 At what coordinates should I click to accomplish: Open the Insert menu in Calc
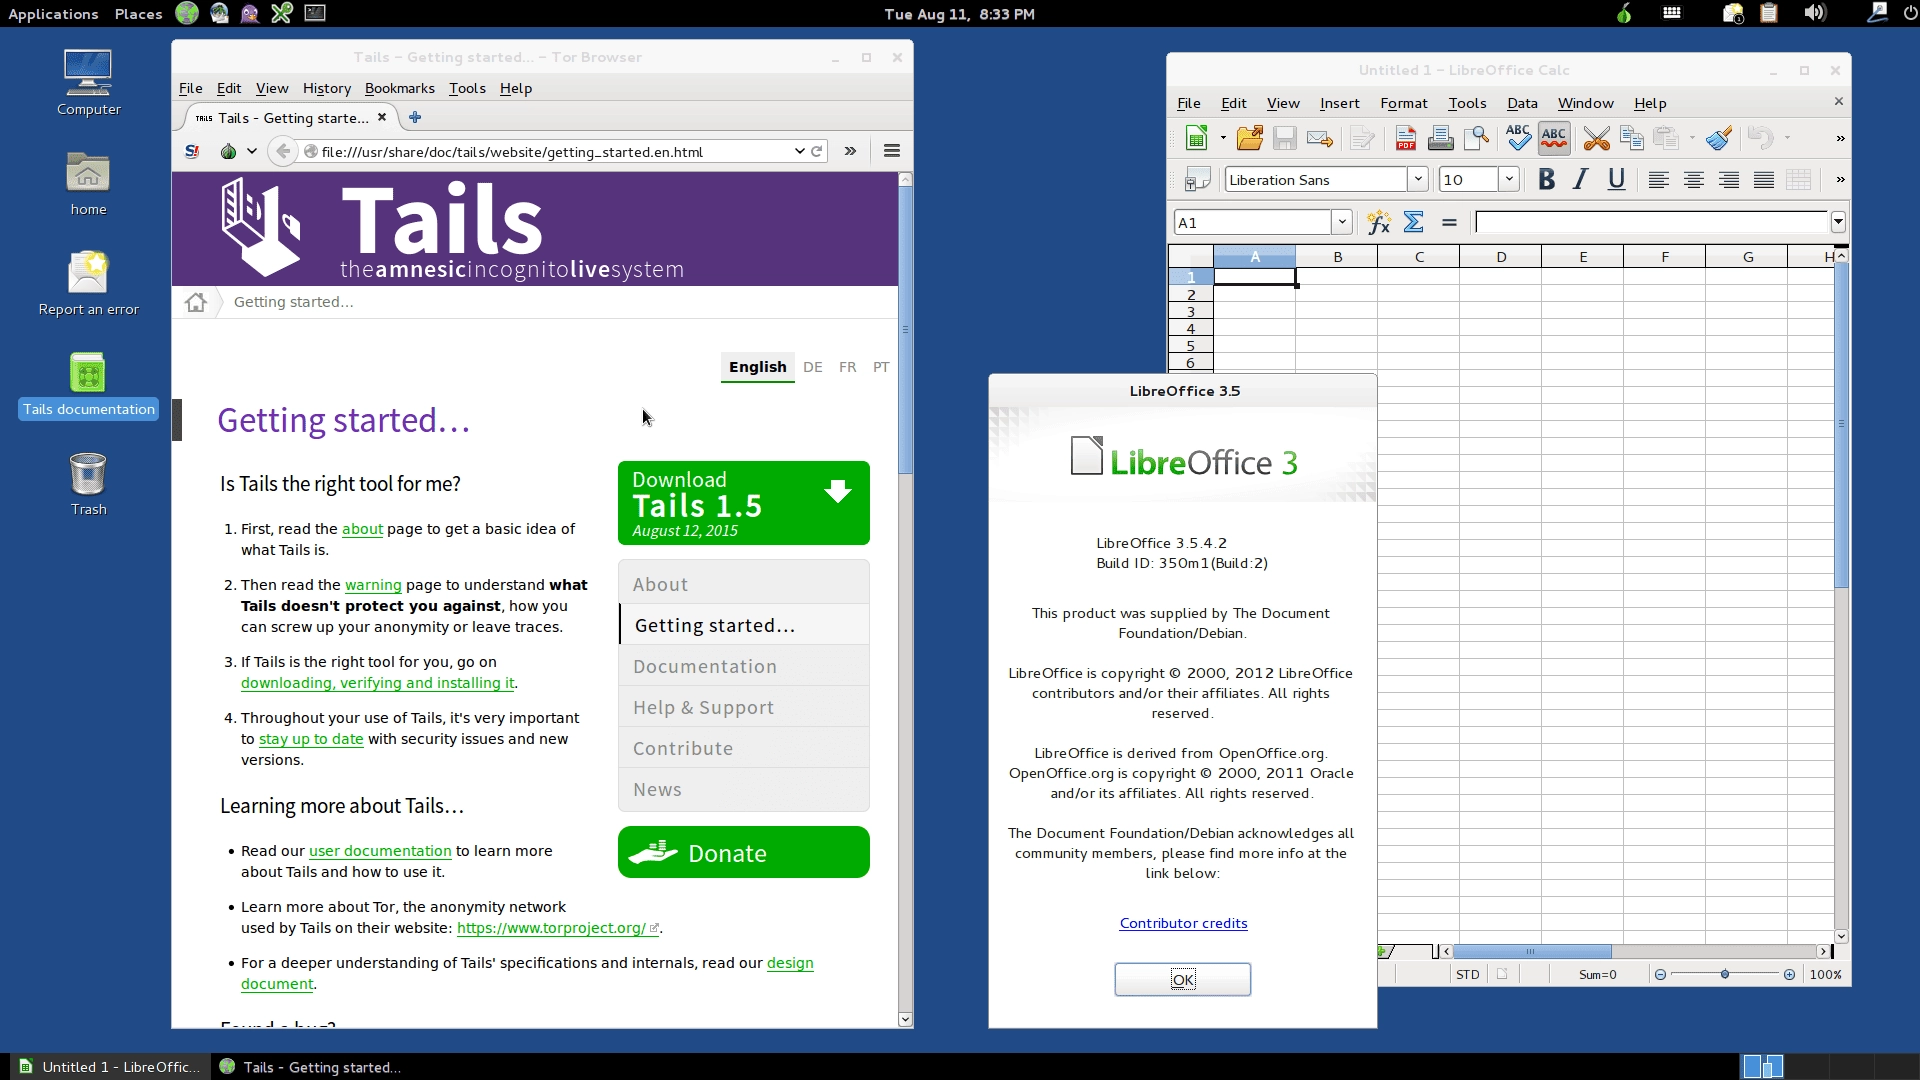1339,103
